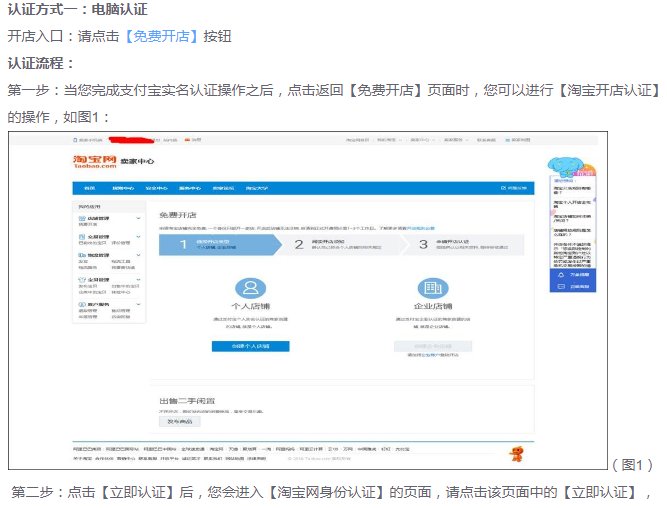Click the 发布商品 button under 出售二手闲置
Image resolution: width=667 pixels, height=508 pixels.
(x=180, y=421)
